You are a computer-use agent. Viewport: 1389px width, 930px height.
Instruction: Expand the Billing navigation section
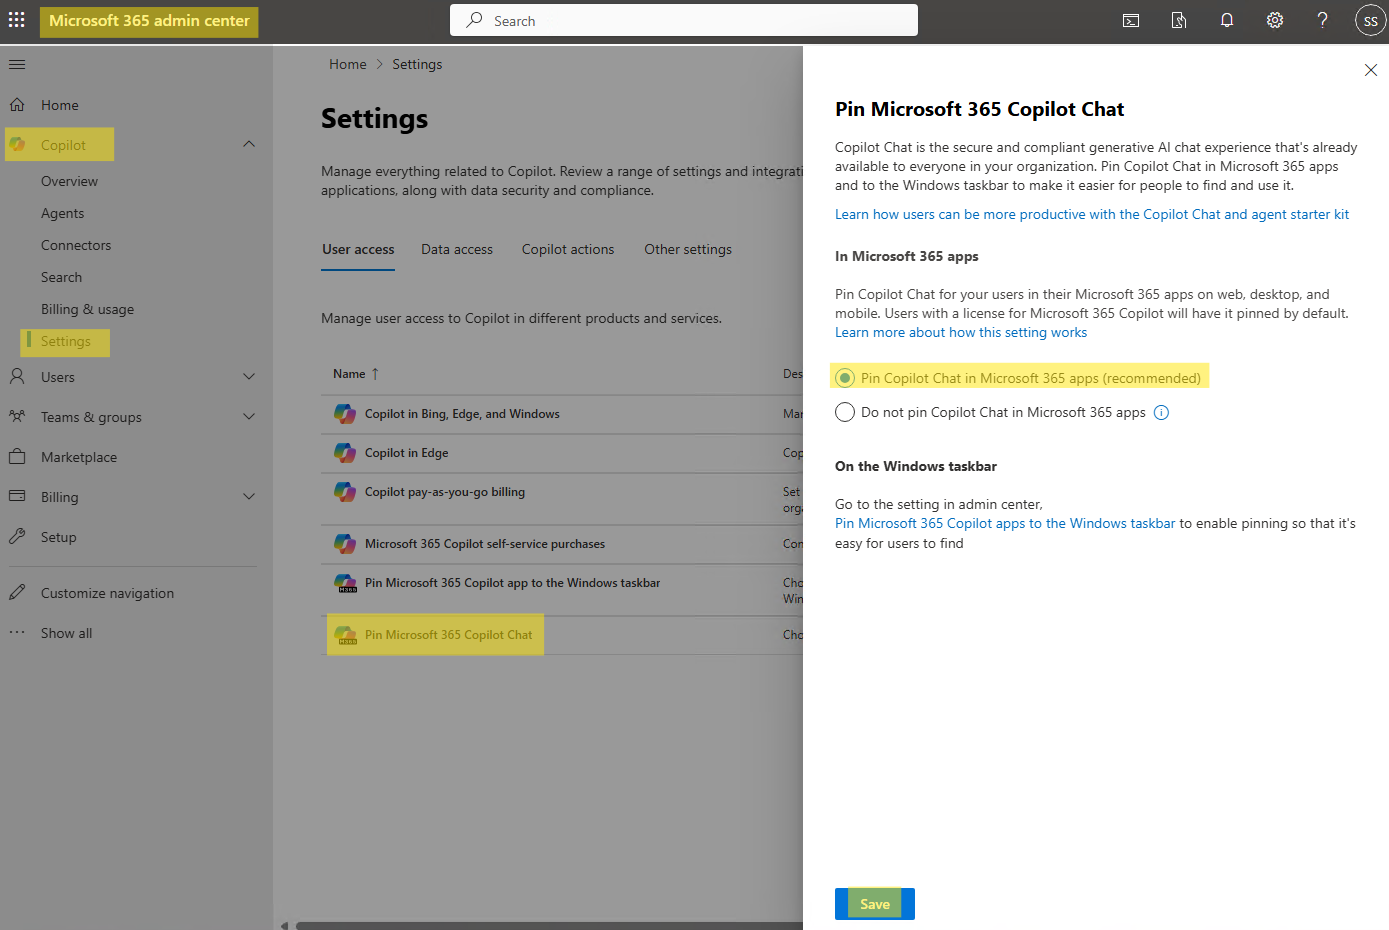pos(249,497)
